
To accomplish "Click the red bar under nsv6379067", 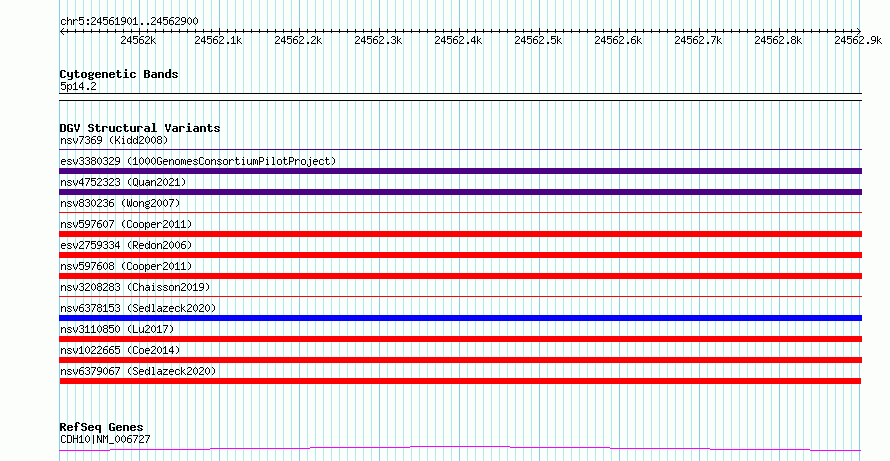I will [460, 381].
